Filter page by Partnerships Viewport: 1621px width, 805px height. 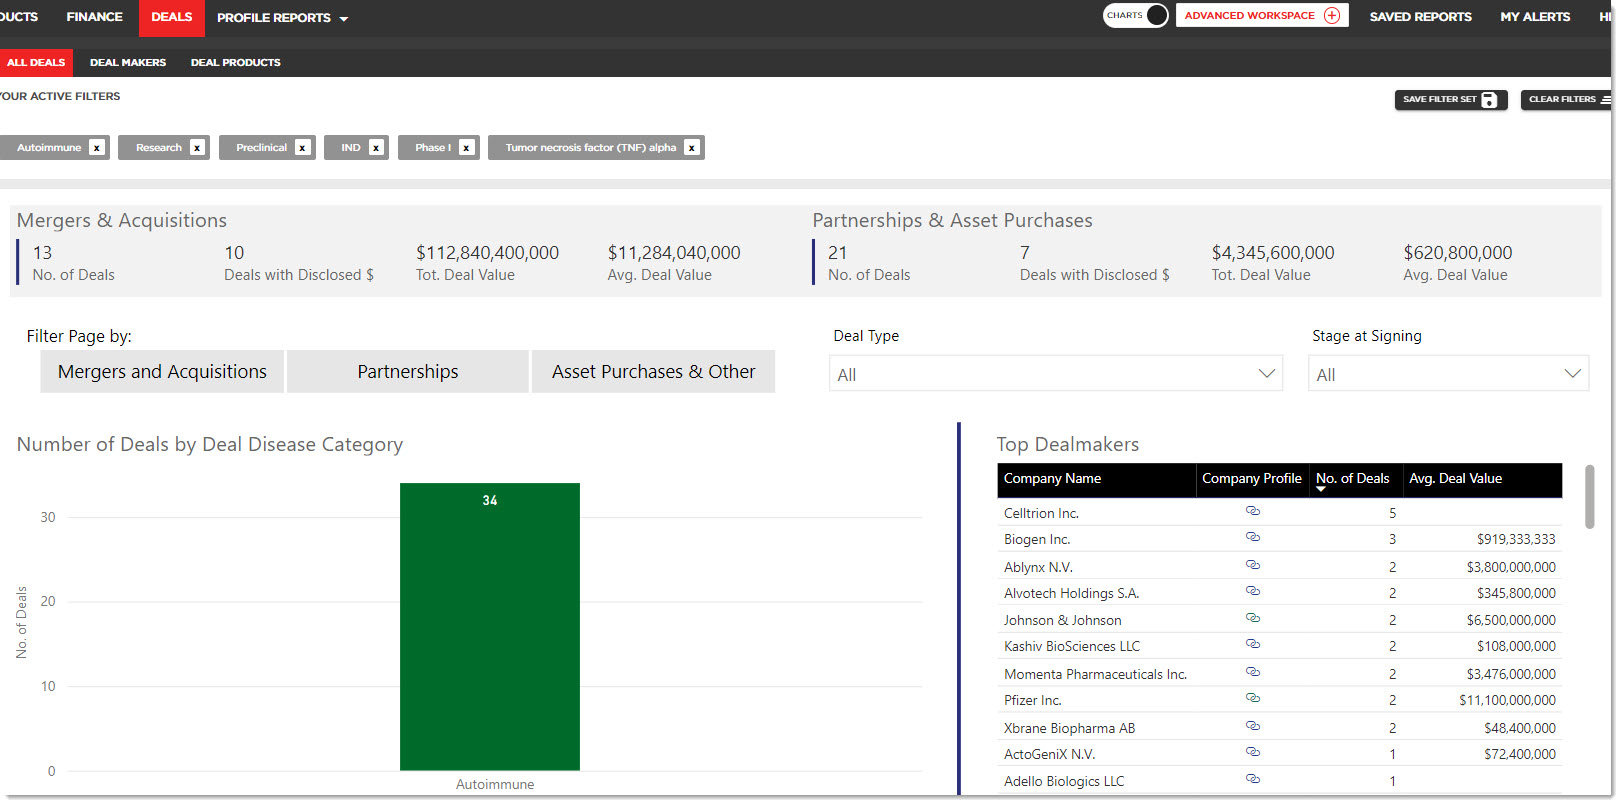tap(408, 371)
